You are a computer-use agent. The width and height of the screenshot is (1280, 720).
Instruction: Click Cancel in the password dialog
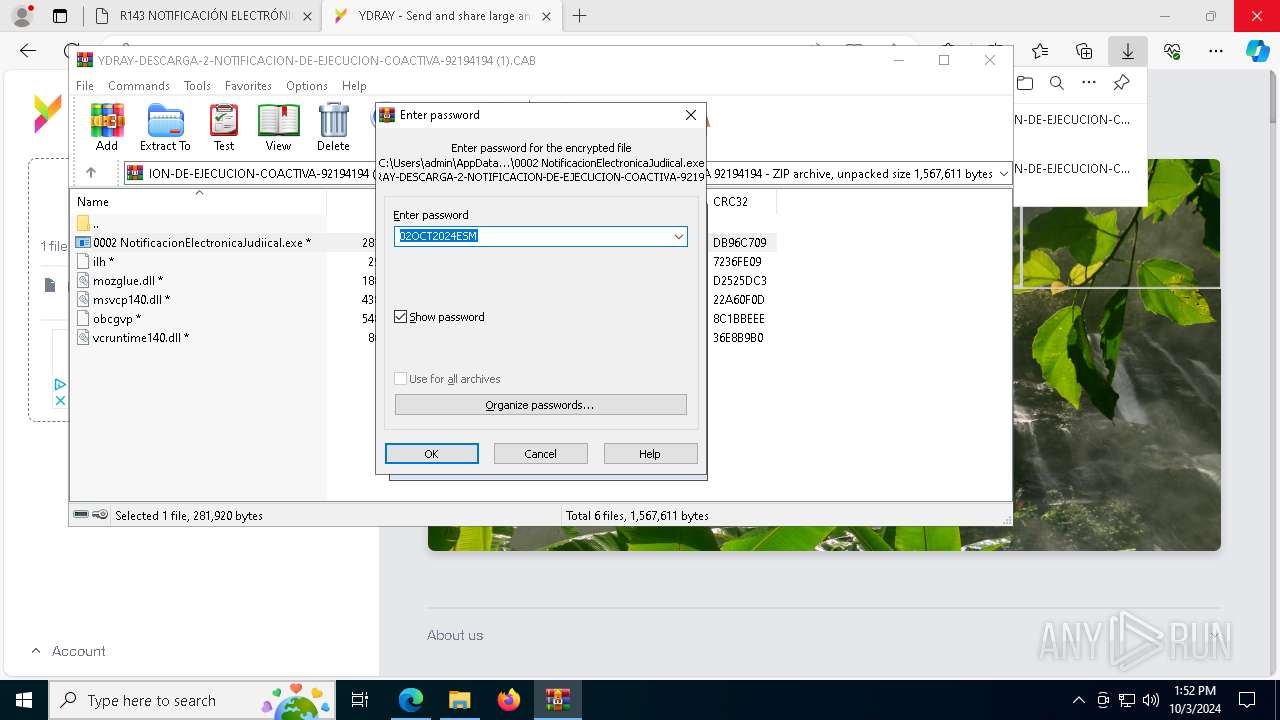(540, 454)
